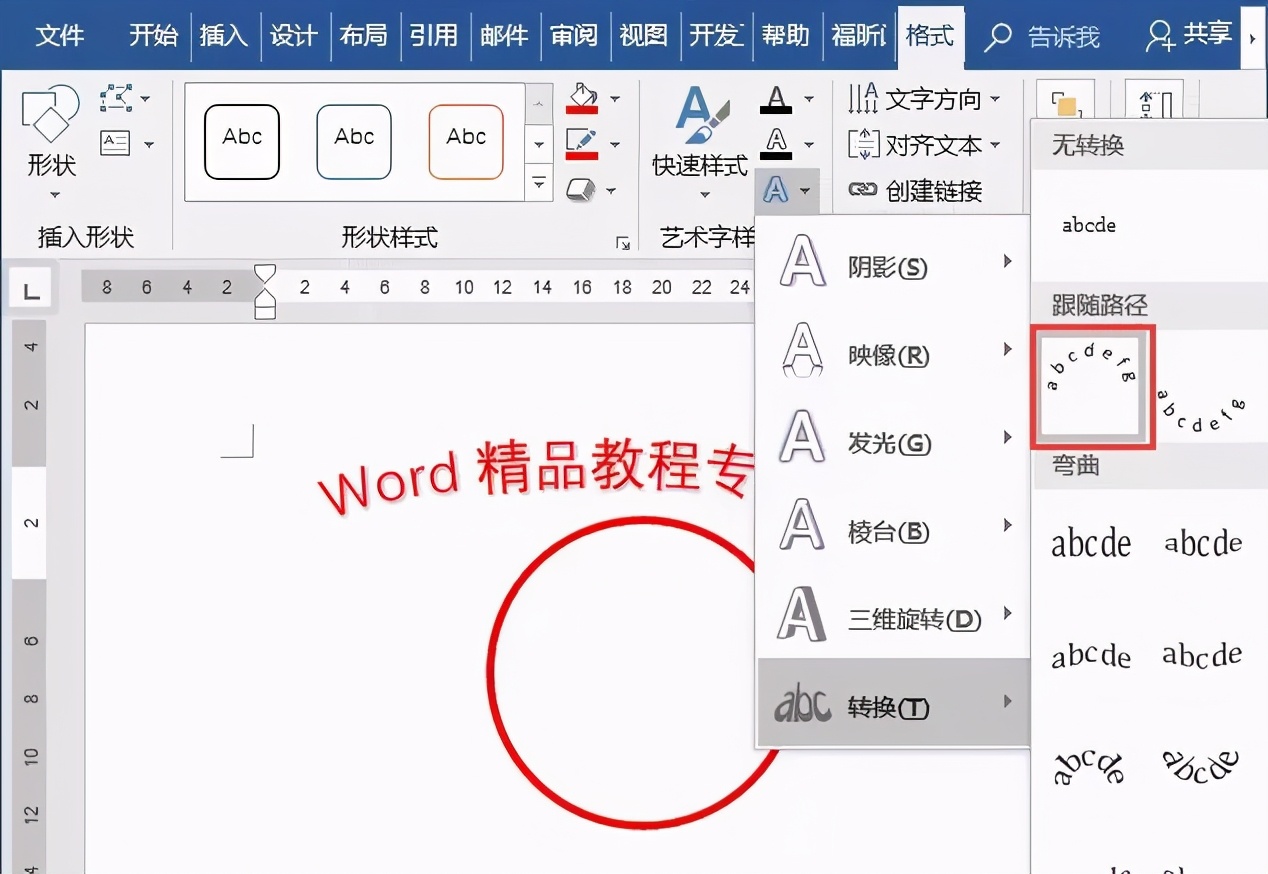Open the 快速样式 WordArt styles

700,143
